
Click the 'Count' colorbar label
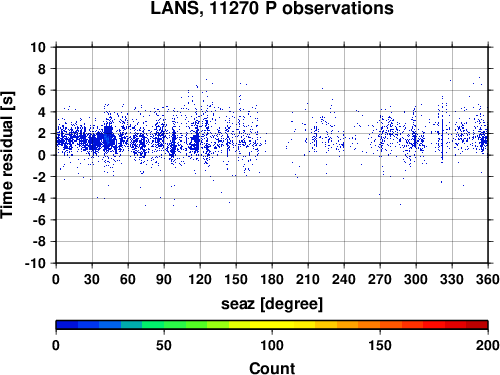(272, 368)
